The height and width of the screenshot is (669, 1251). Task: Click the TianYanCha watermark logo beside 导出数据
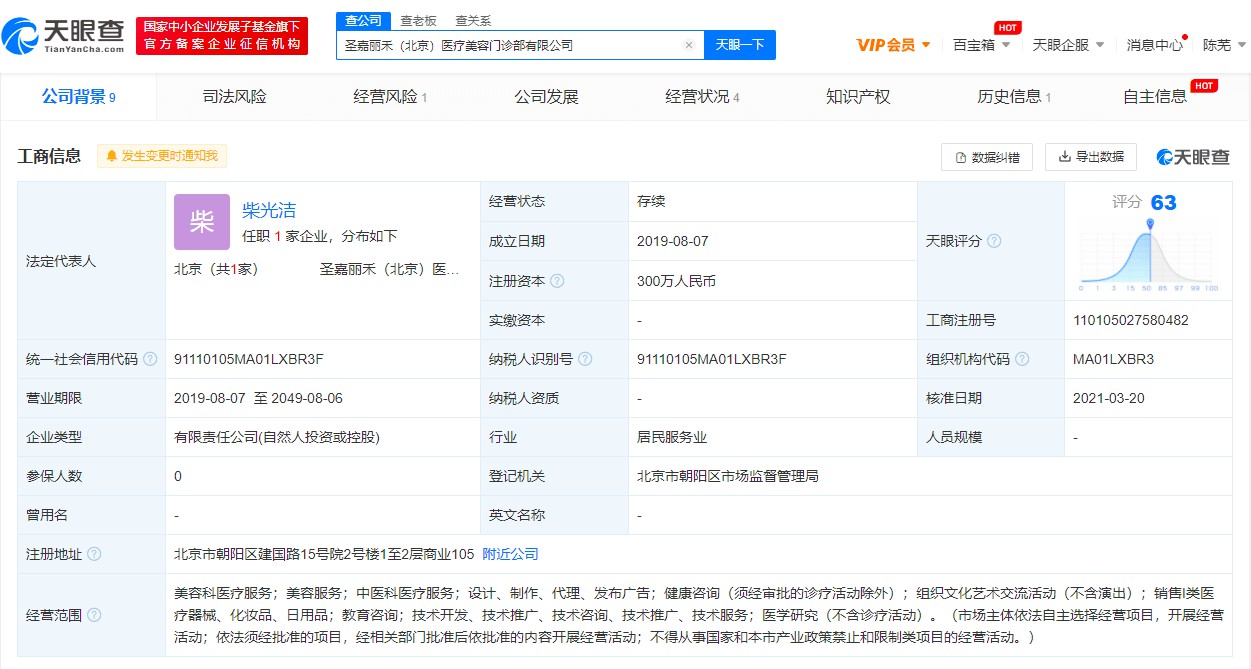coord(1193,157)
